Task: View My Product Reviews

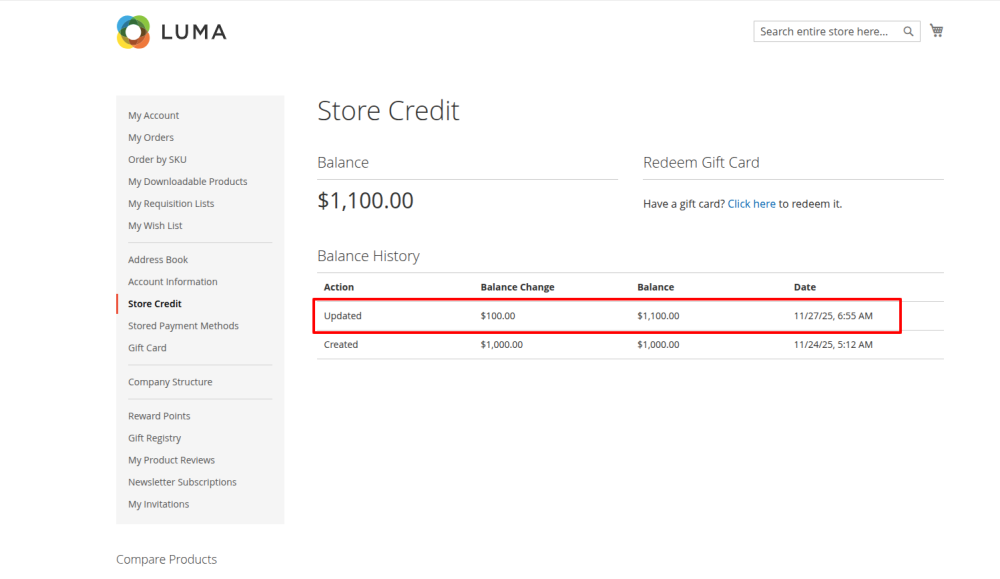Action: (x=171, y=460)
